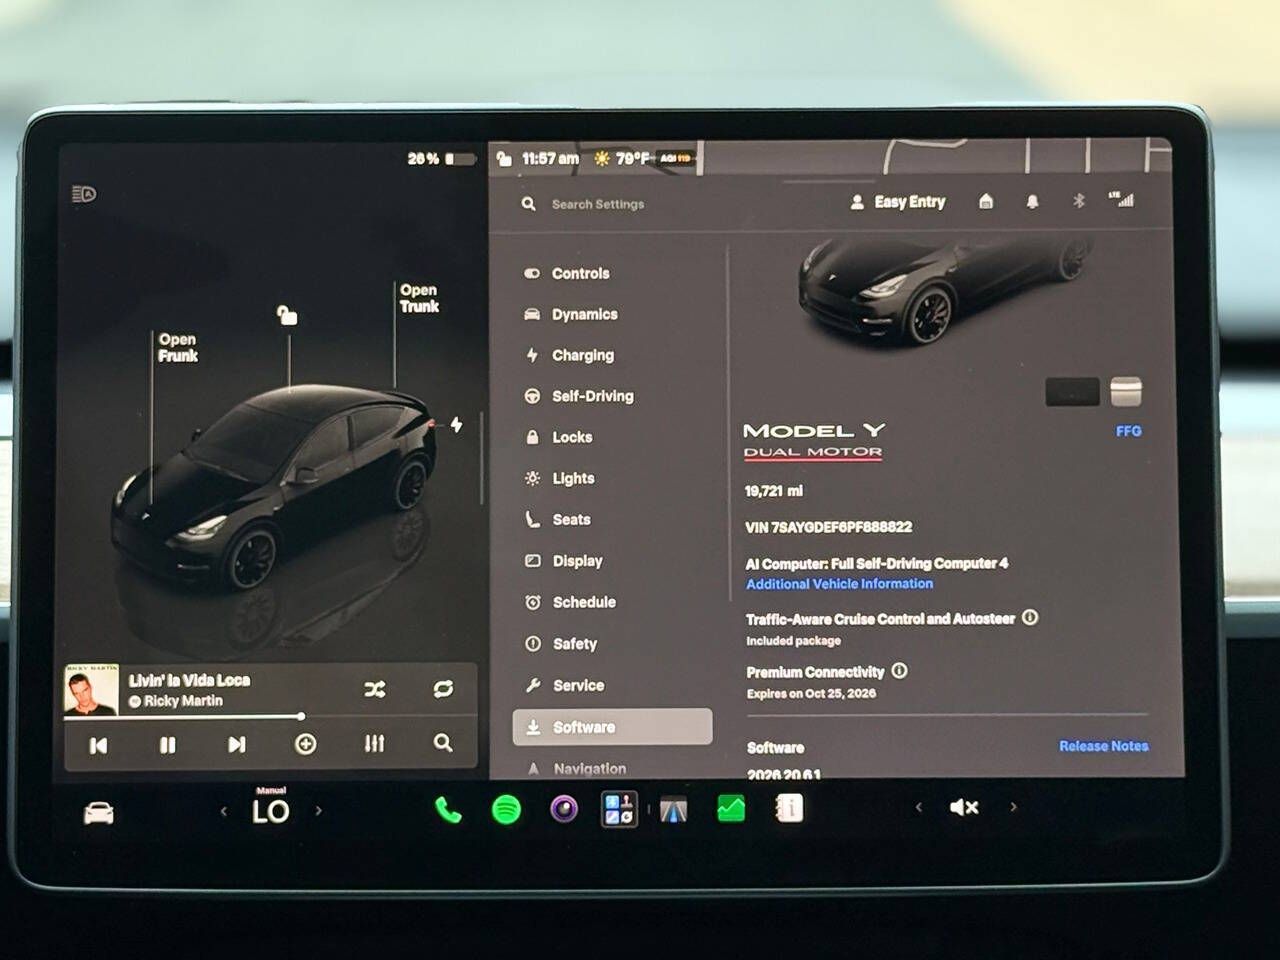Tap the 79°F weather indicator
The image size is (1280, 960).
tap(623, 158)
